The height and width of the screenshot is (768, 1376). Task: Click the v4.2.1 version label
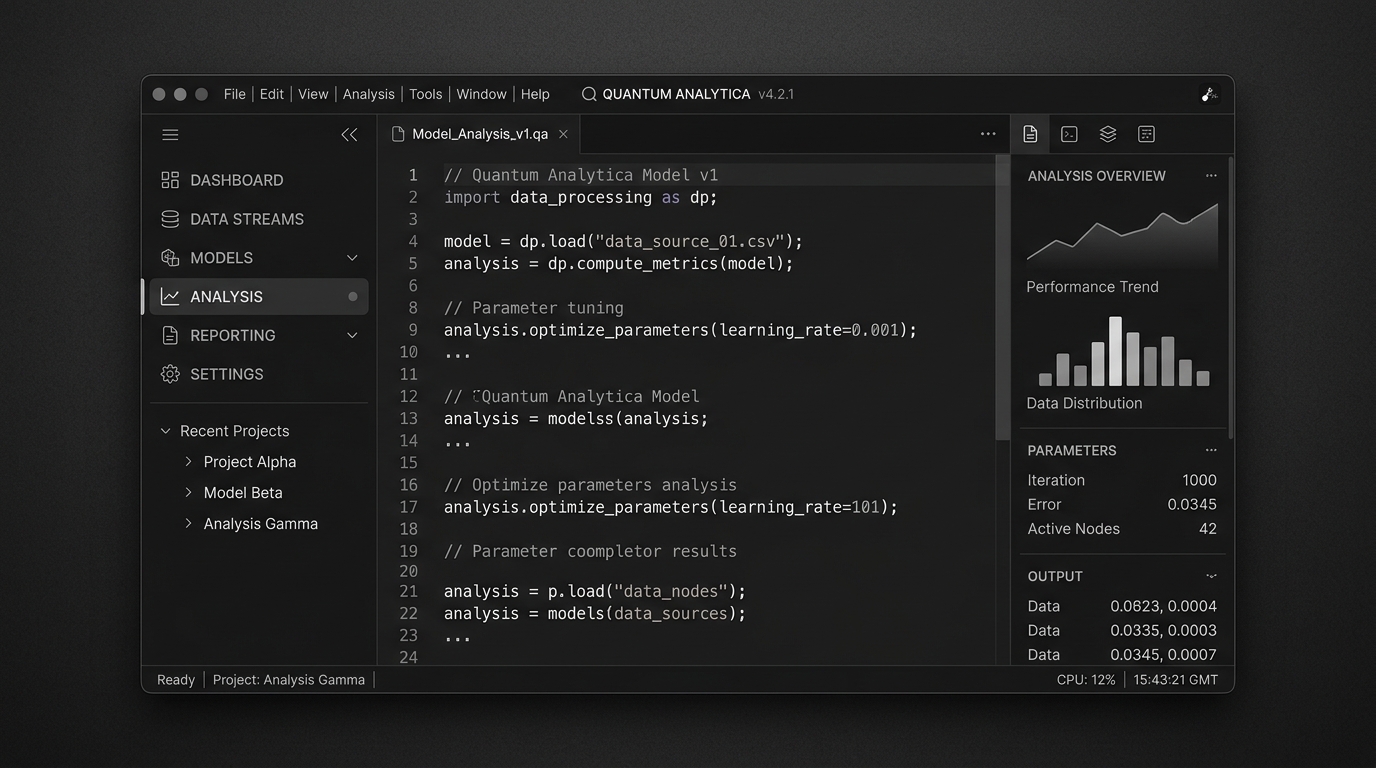pos(776,94)
